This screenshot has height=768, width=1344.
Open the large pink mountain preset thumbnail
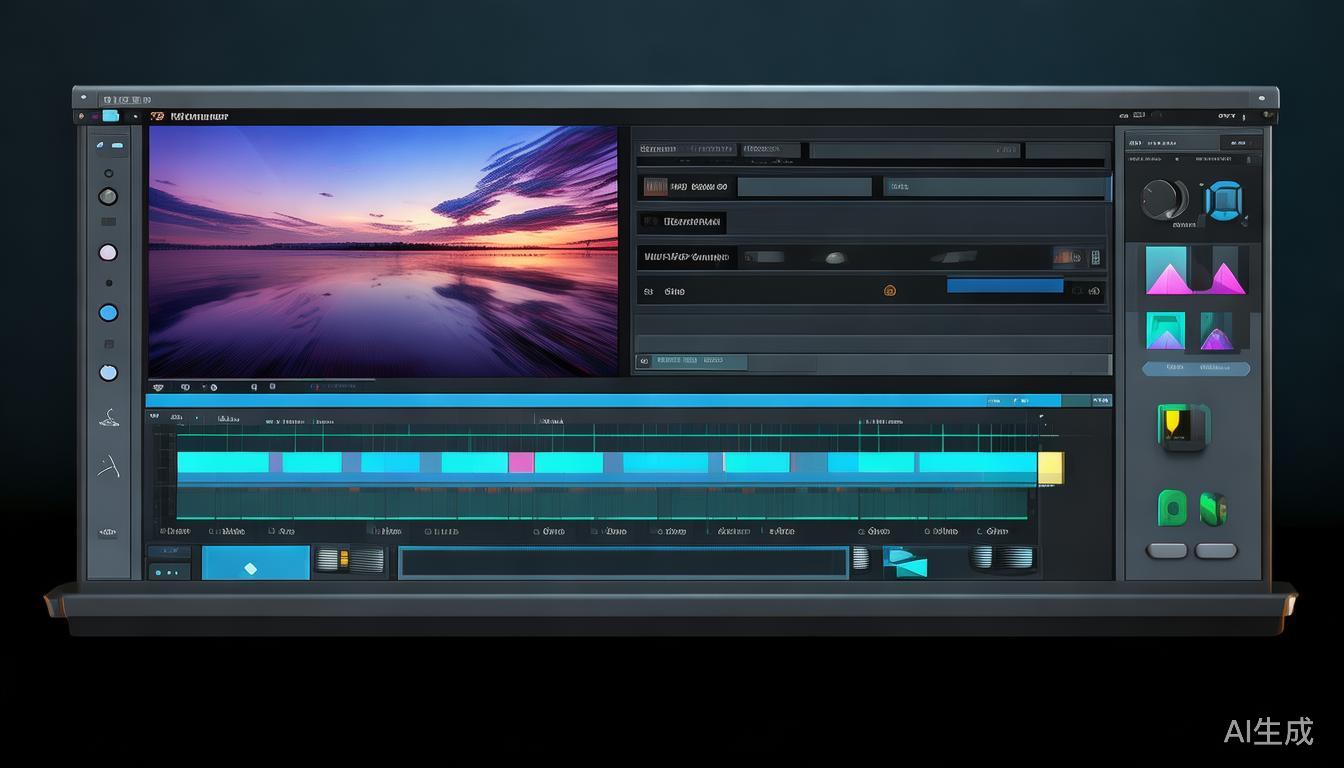[1196, 270]
